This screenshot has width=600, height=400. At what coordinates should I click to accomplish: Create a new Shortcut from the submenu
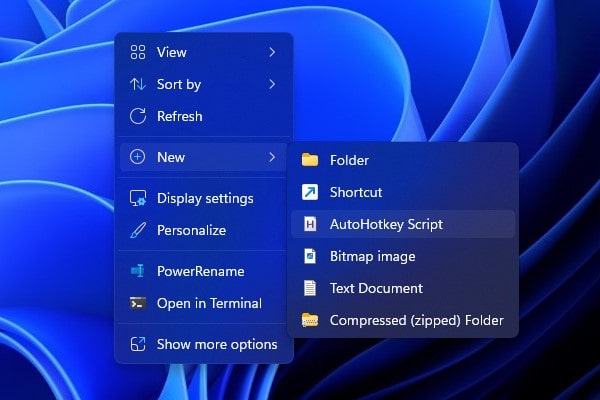(x=403, y=192)
